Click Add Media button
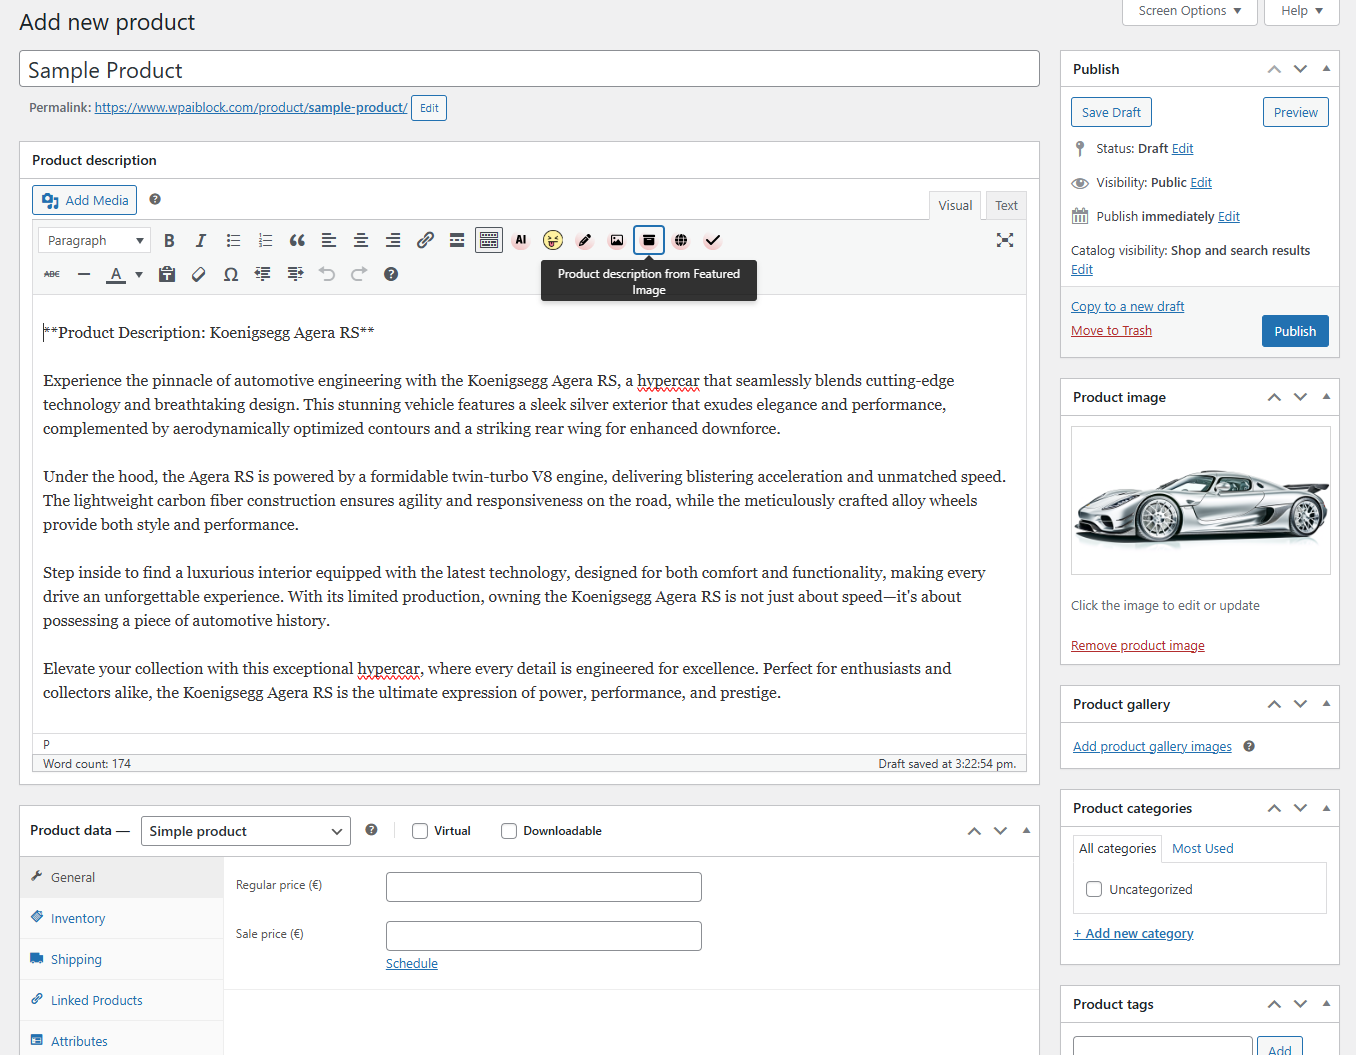Screen dimensions: 1356x1055 85,200
